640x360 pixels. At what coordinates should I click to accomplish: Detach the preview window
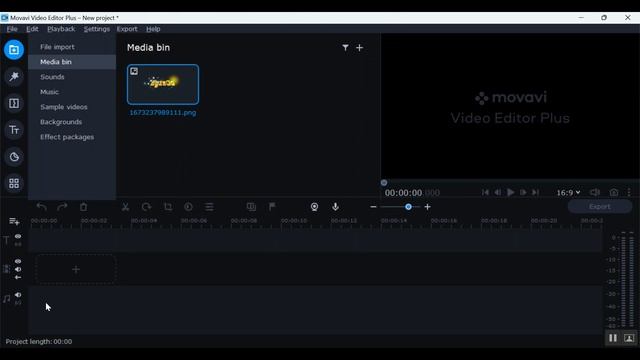[629, 338]
